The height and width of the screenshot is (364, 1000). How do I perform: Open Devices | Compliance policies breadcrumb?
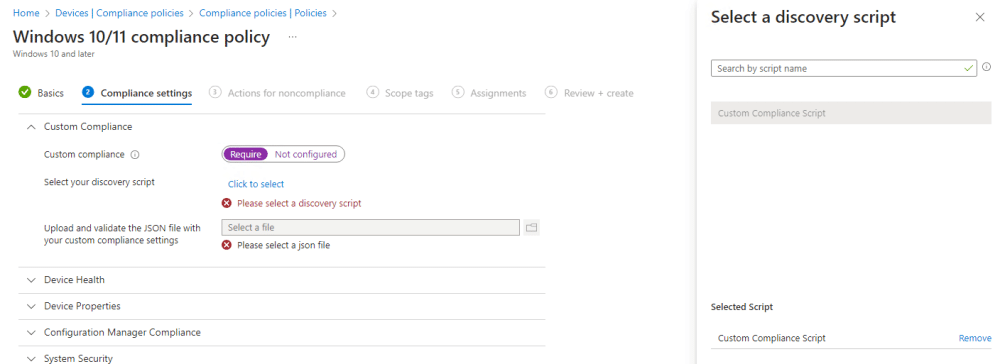[119, 13]
